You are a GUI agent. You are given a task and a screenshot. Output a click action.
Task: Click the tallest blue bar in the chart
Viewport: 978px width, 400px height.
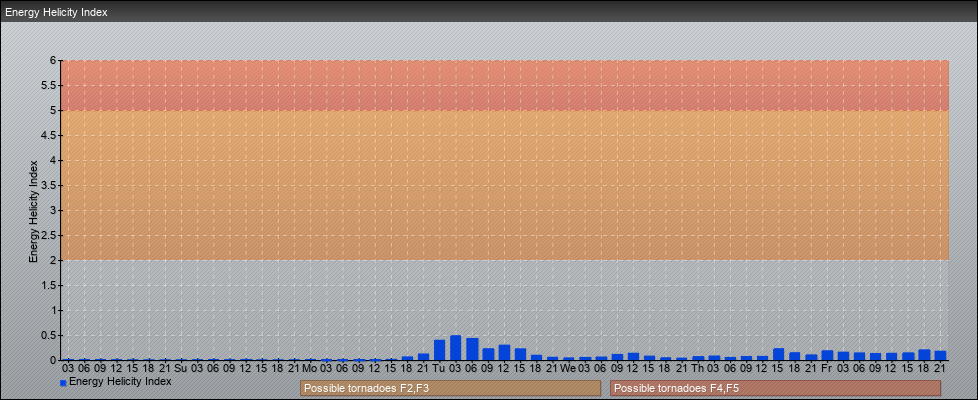click(455, 348)
